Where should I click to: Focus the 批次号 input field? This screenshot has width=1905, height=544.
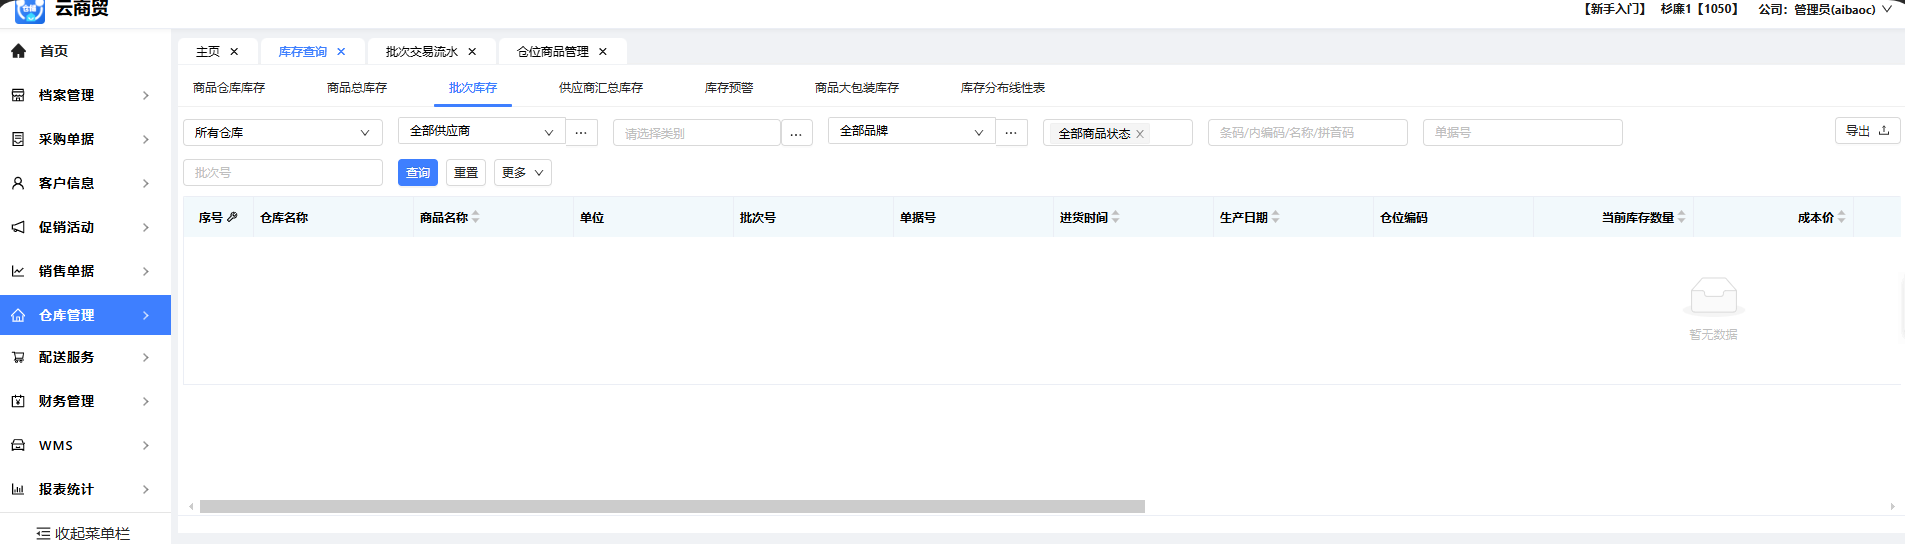point(283,173)
